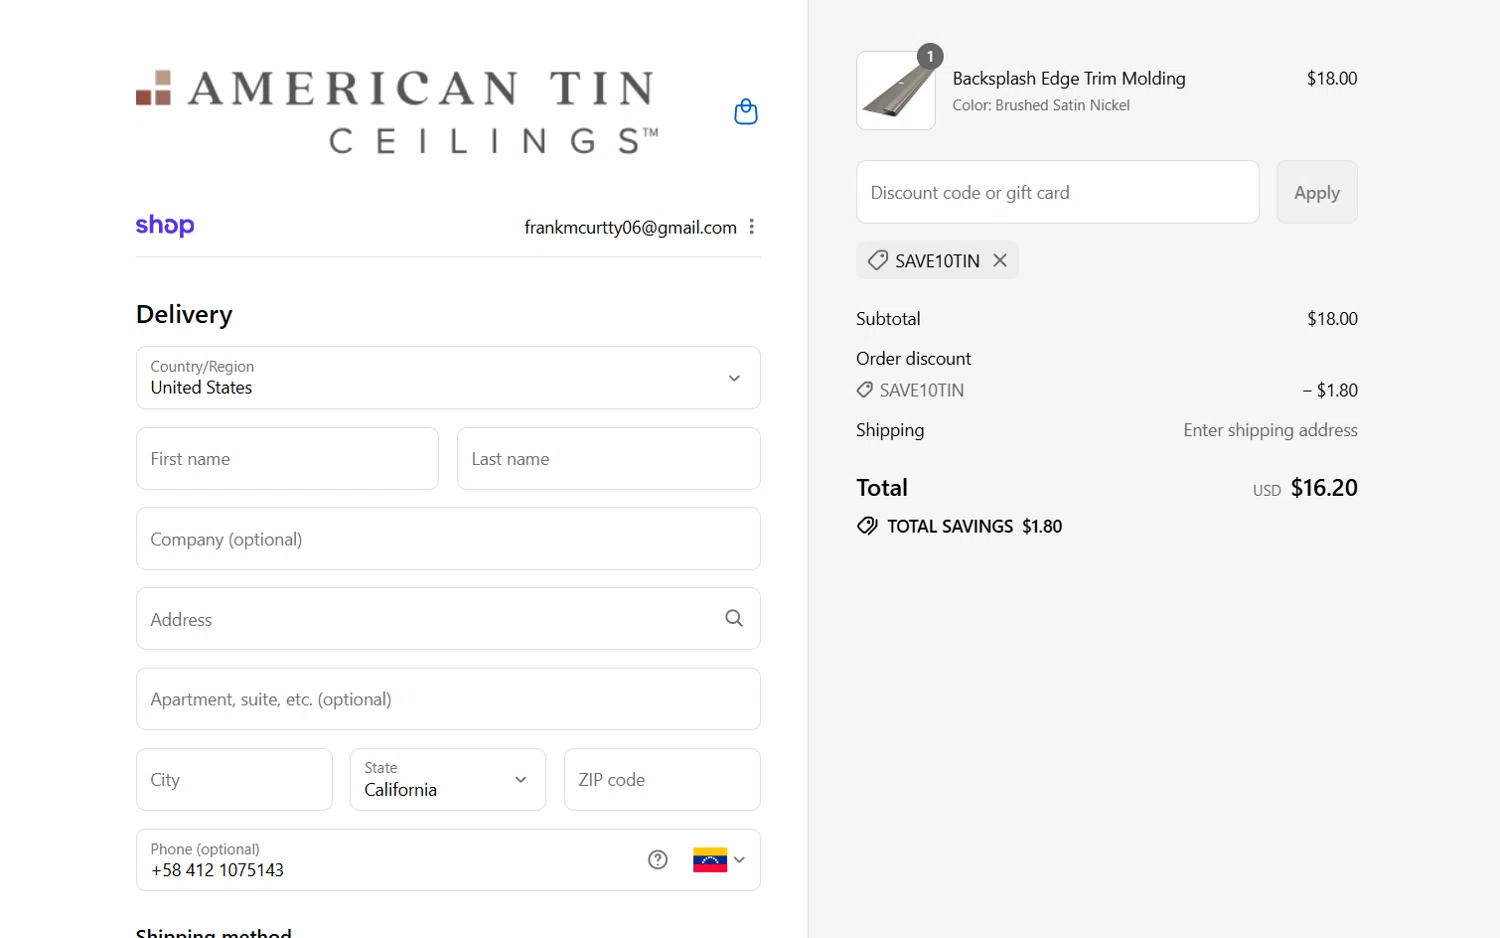1500x938 pixels.
Task: Click the phone help question mark icon
Action: [658, 860]
